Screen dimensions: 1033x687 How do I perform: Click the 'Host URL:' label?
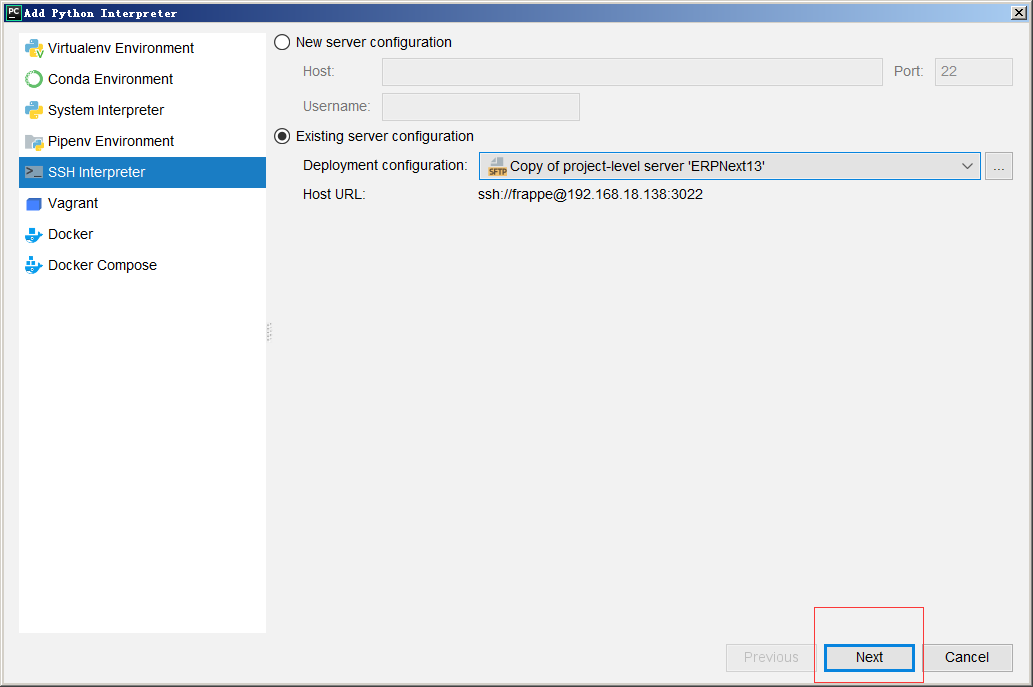[x=334, y=194]
